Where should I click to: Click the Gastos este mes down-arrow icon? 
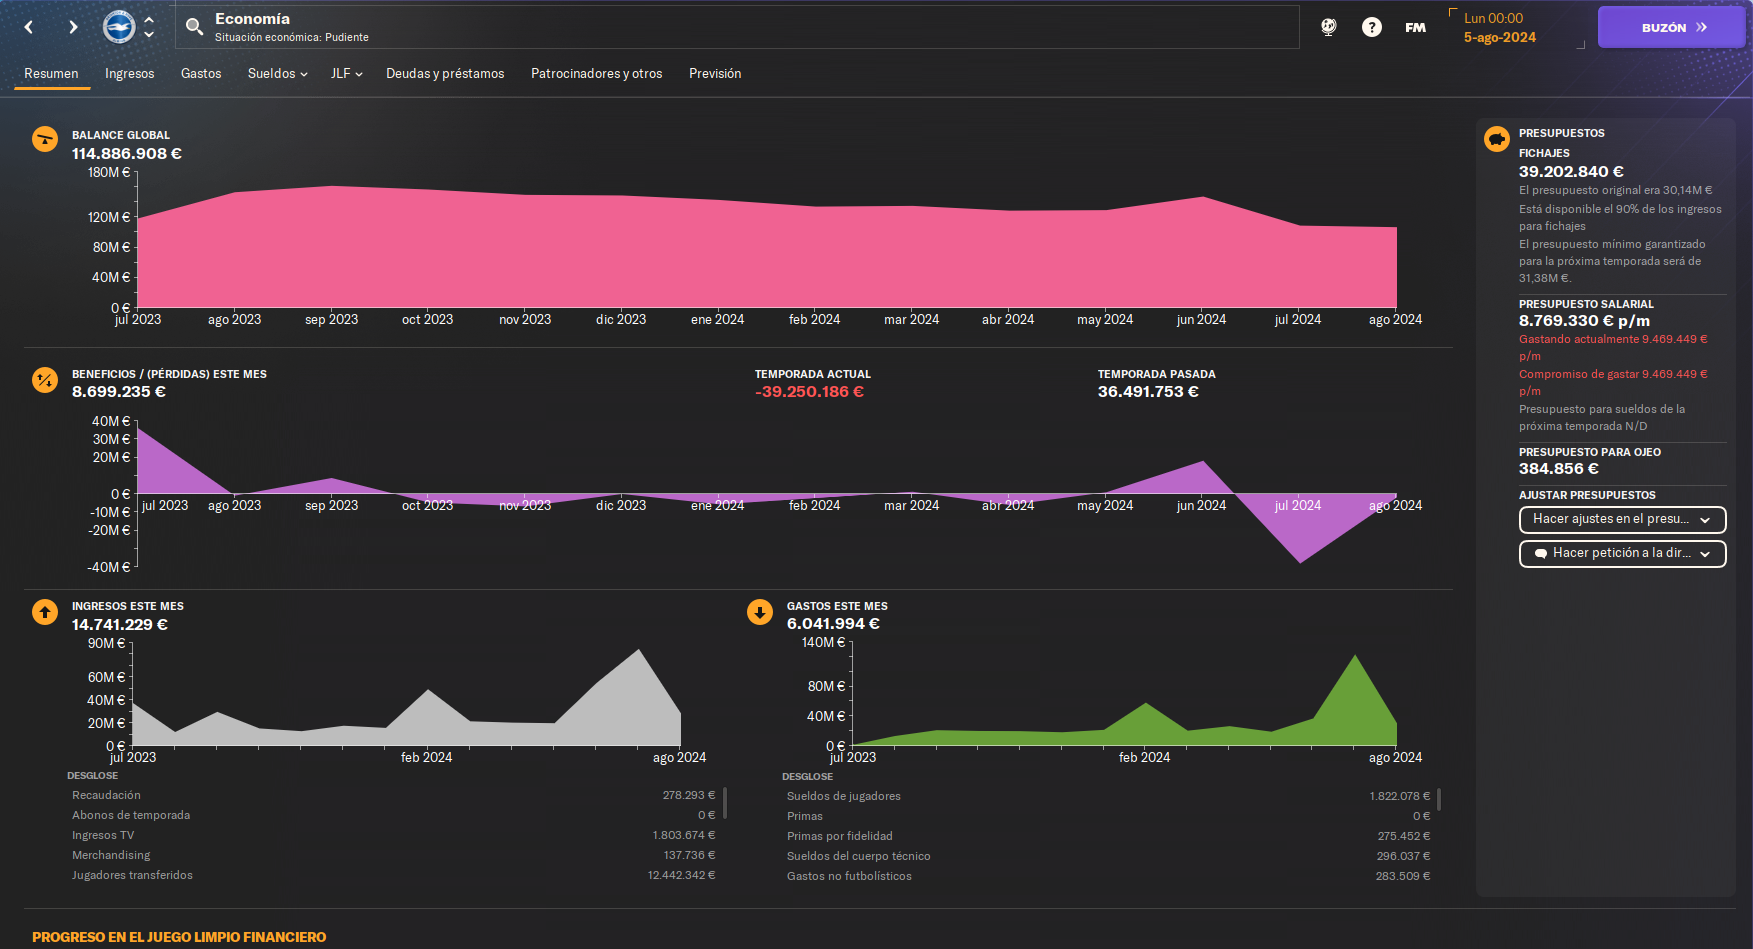(760, 612)
